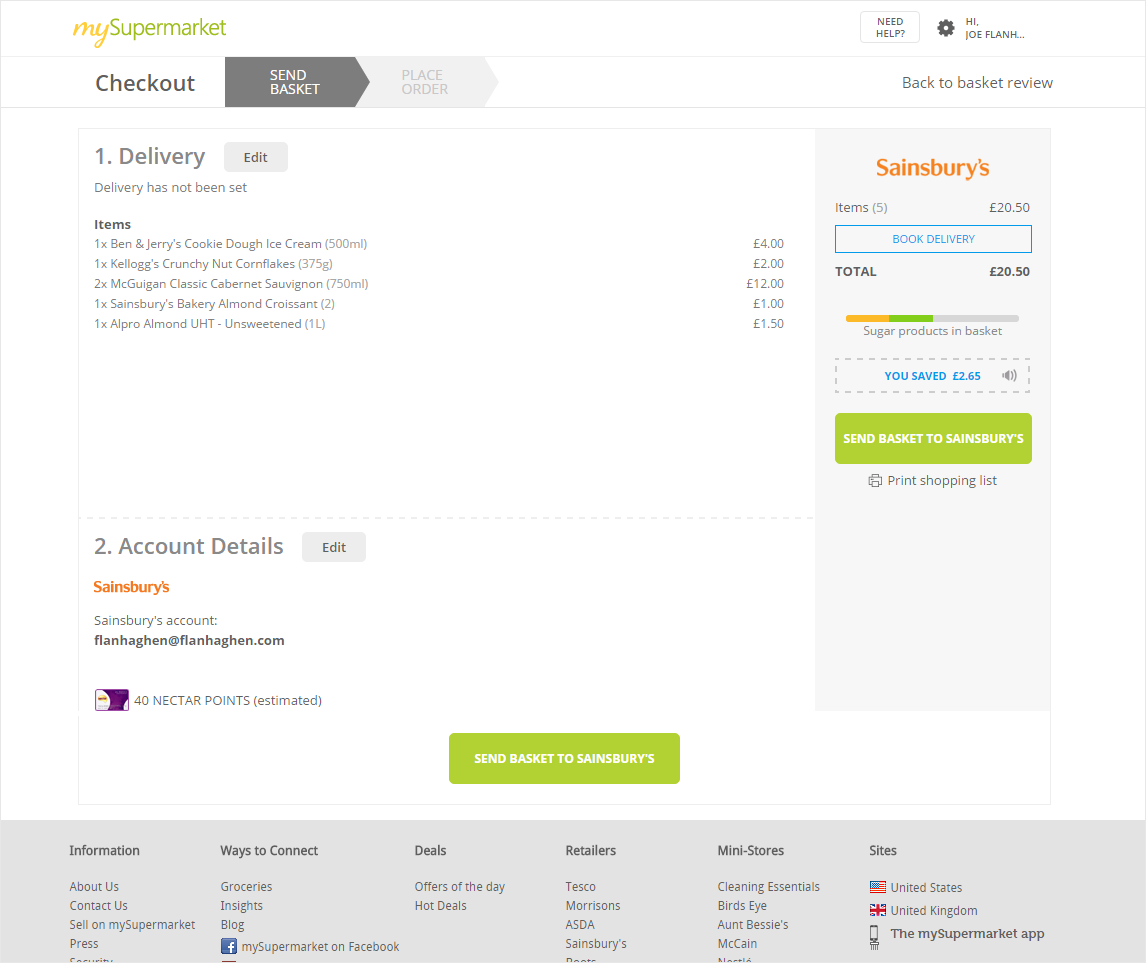Screen dimensions: 1146x963
Task: Select the Send Basket checkout step
Action: point(295,82)
